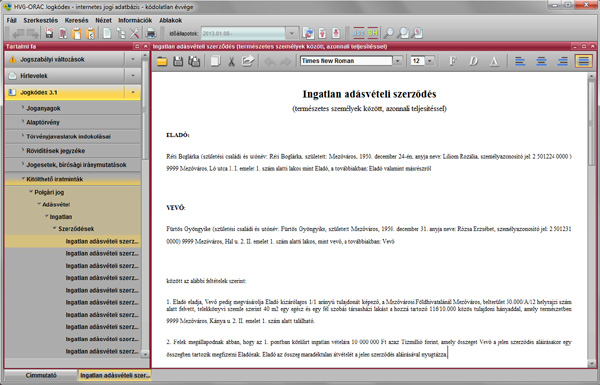This screenshot has height=385, width=600.
Task: Click the first orange clipboard icon in main toolbar
Action: pyautogui.click(x=77, y=33)
